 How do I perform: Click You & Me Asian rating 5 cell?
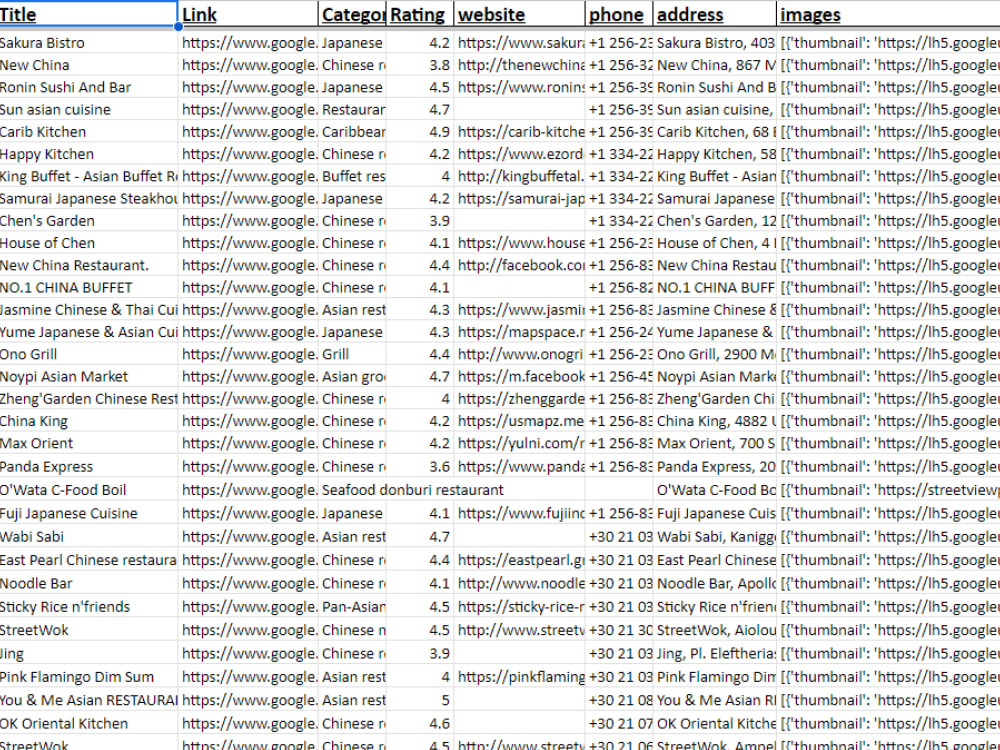[x=420, y=700]
